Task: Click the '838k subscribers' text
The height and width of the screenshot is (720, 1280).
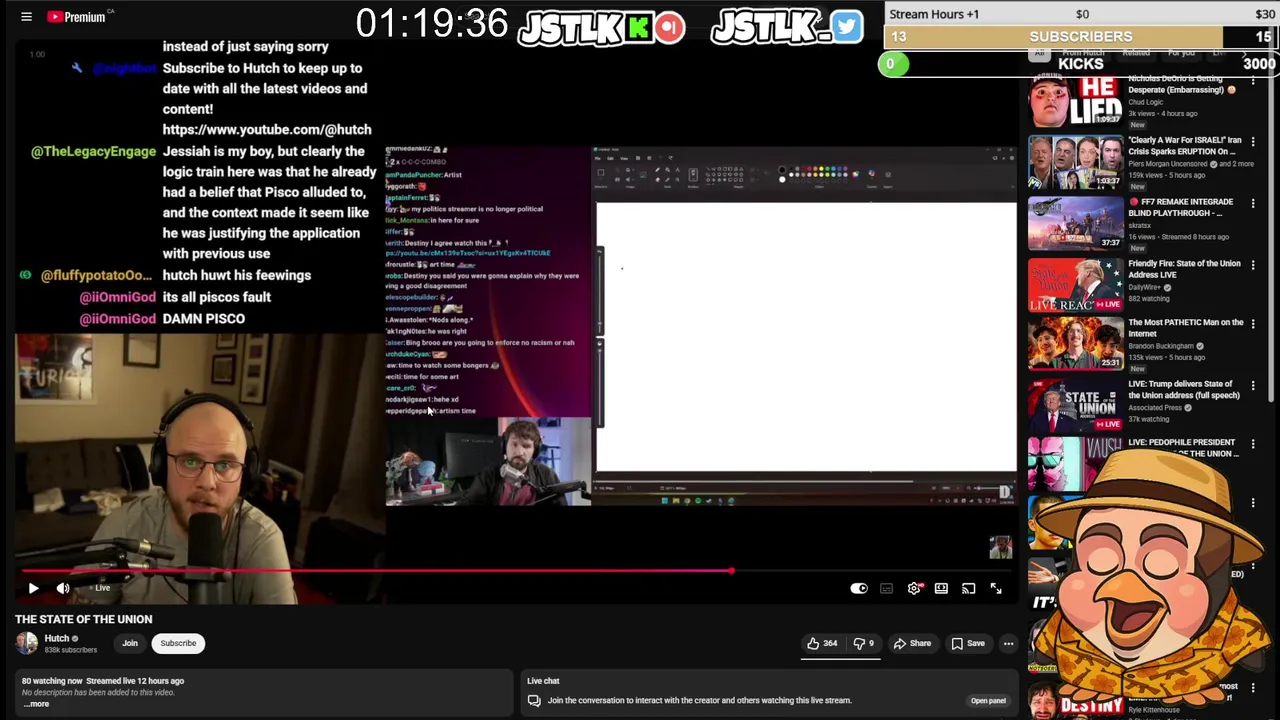Action: tap(71, 650)
